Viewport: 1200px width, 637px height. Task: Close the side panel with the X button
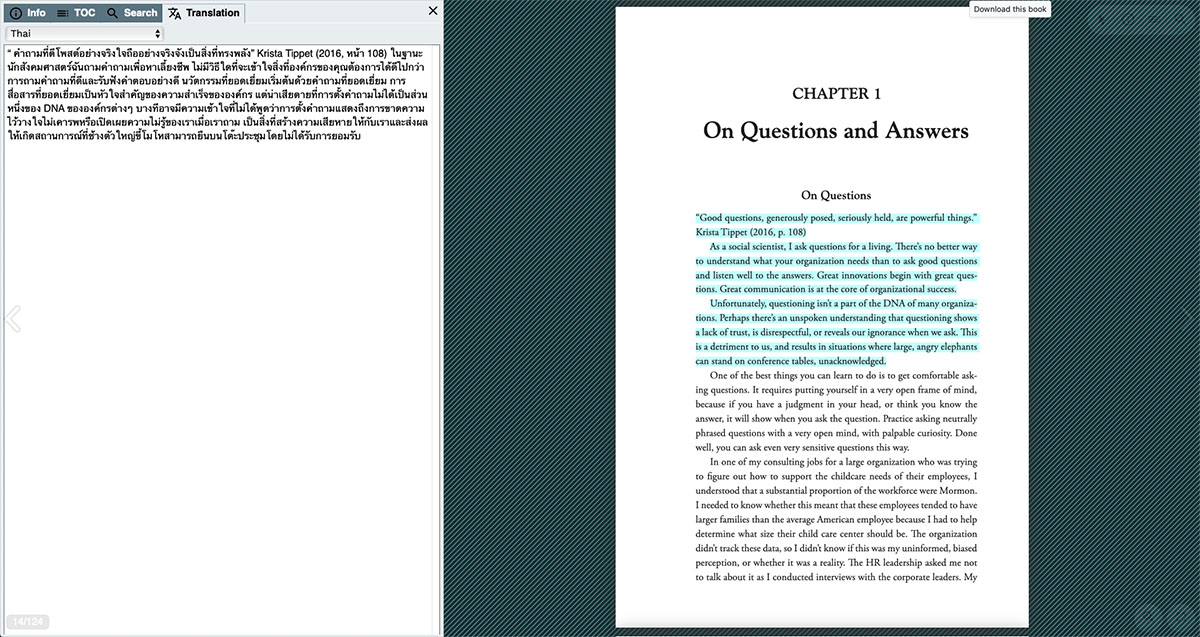pos(433,11)
